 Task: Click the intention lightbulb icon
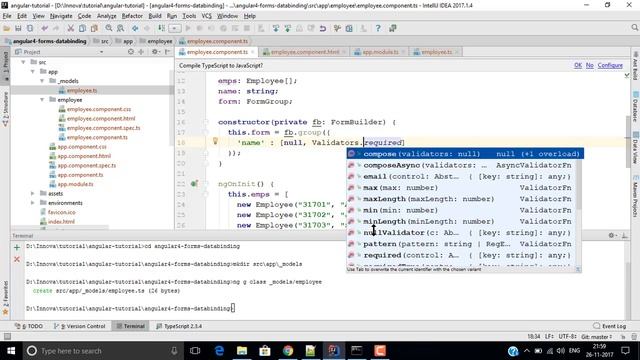[x=215, y=141]
